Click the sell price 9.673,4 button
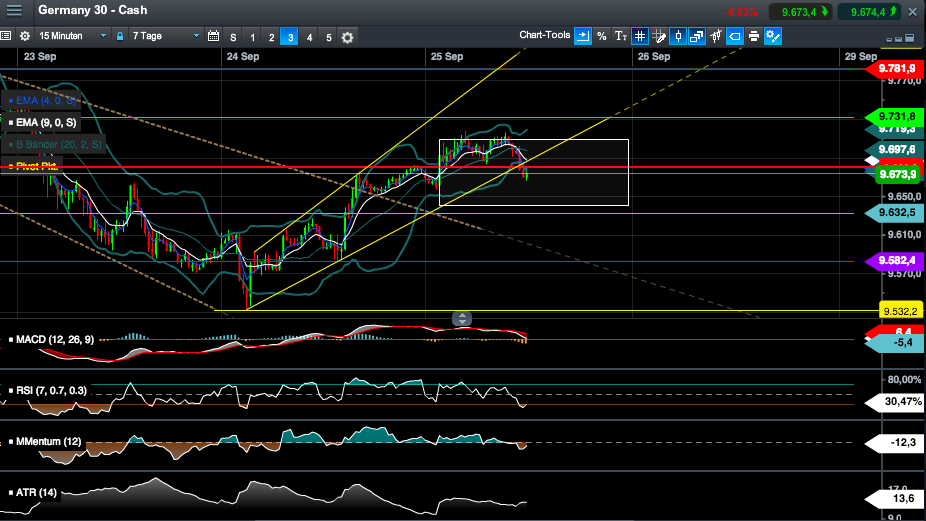Image resolution: width=926 pixels, height=521 pixels. [800, 12]
